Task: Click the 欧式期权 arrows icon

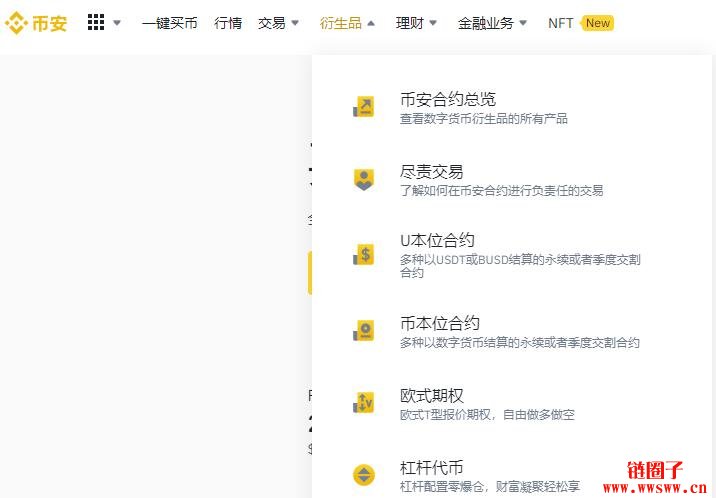Action: tap(364, 403)
